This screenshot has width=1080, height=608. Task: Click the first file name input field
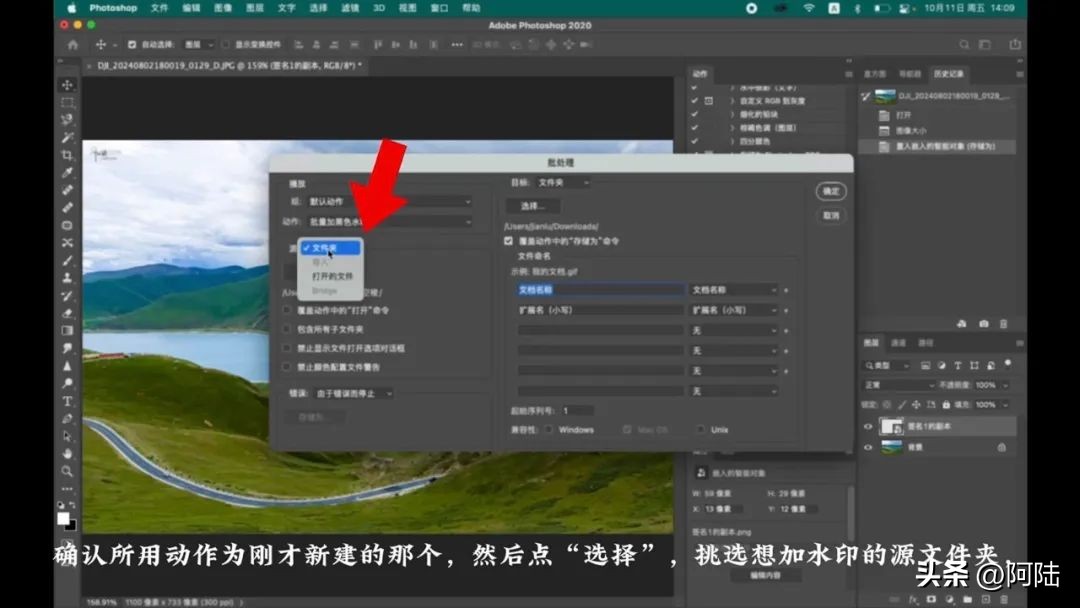tap(601, 290)
